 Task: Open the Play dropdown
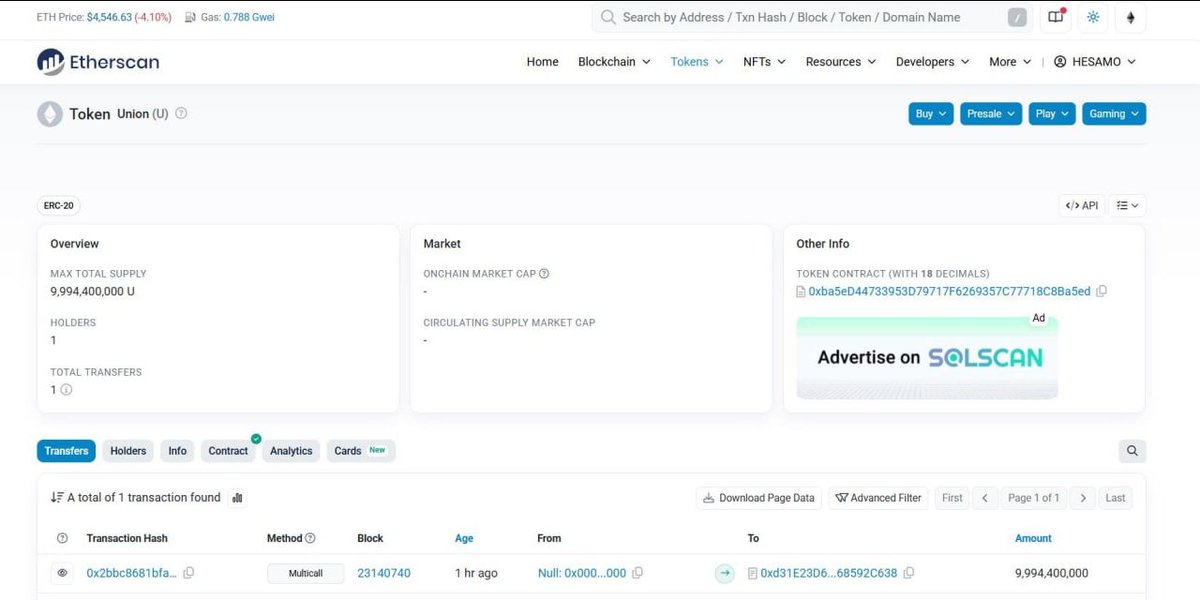click(1052, 114)
